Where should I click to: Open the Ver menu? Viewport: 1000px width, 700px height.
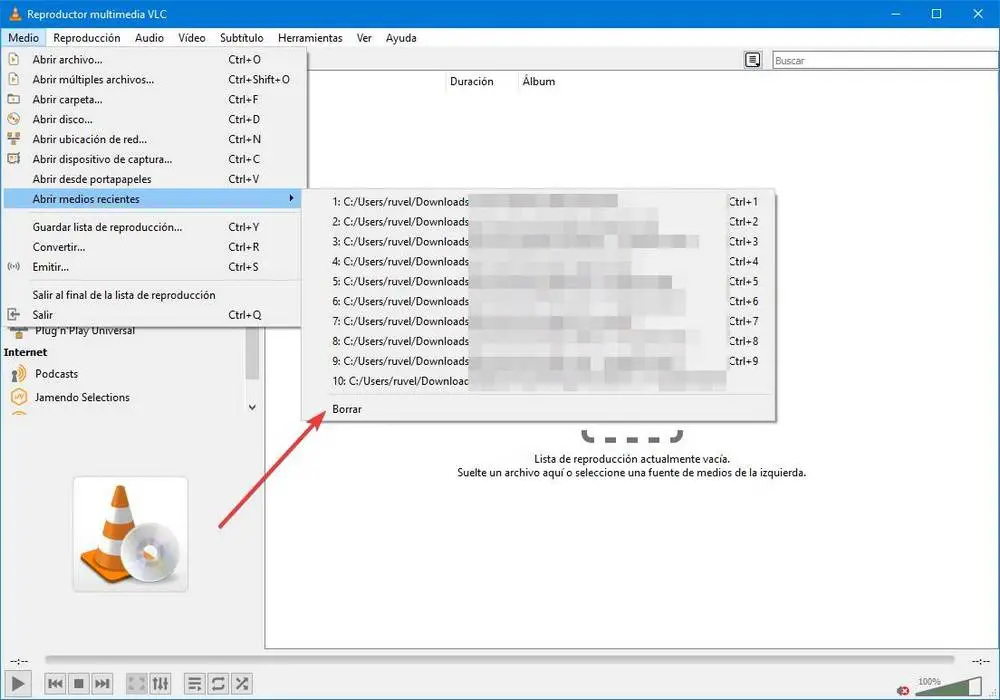click(x=364, y=38)
